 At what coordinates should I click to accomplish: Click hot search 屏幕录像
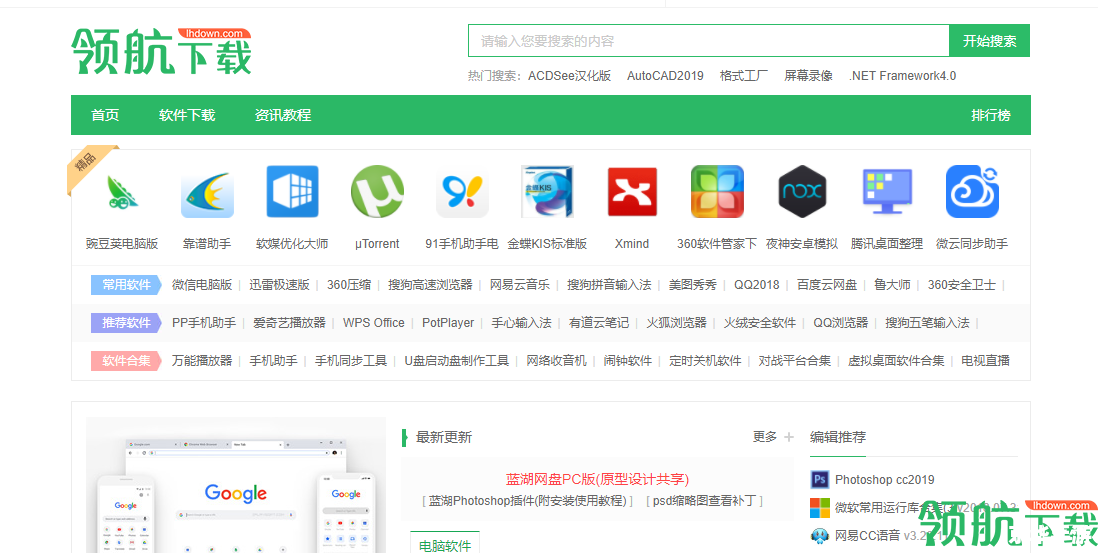(x=808, y=76)
